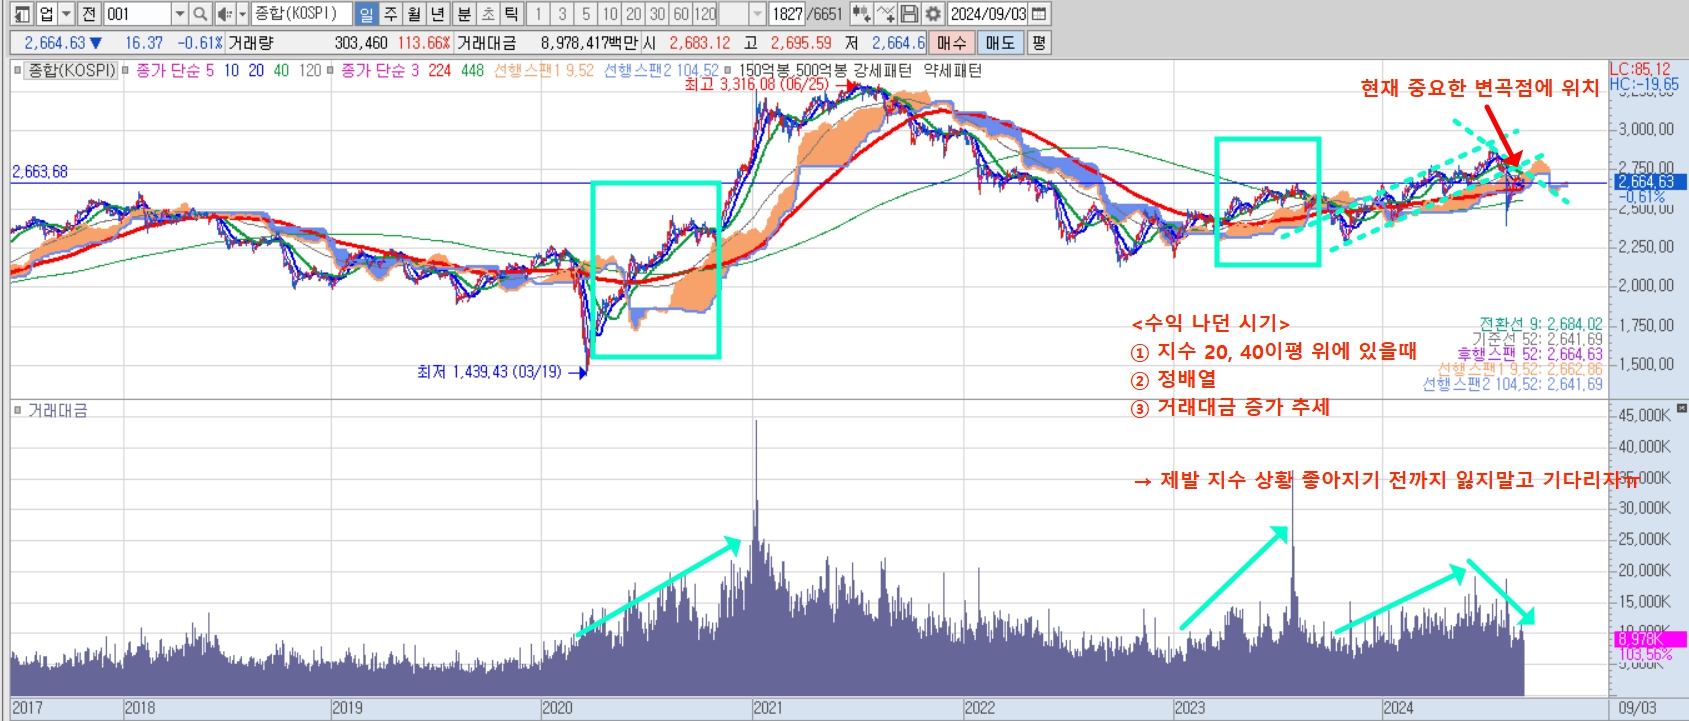Click the 종가 단순 5 moving average label
Screen dimensions: 1689x721
(175, 70)
